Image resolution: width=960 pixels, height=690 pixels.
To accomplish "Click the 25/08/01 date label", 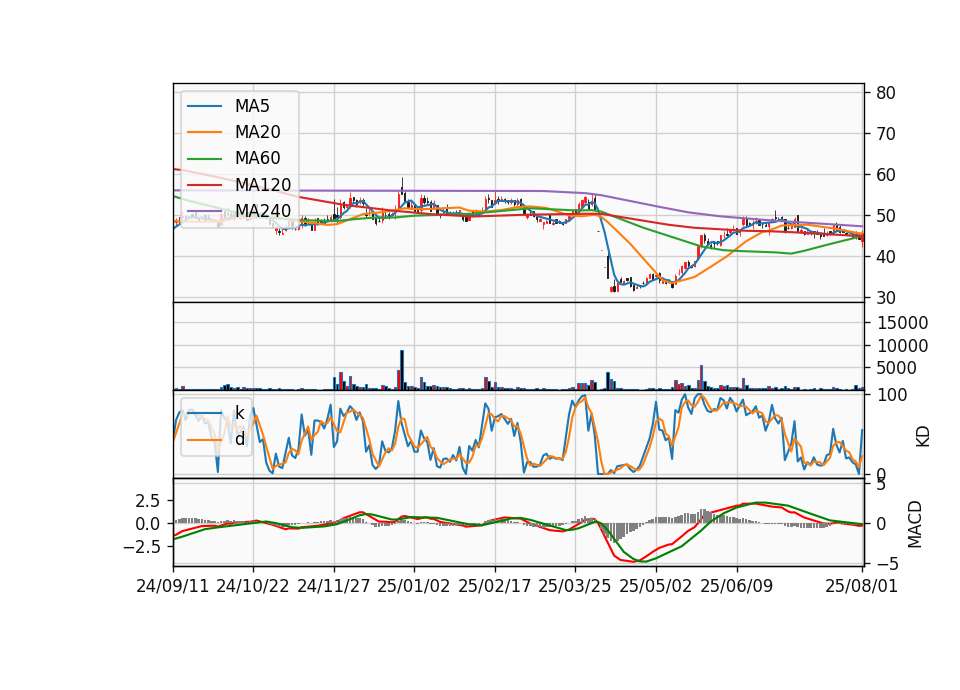I will pyautogui.click(x=862, y=586).
